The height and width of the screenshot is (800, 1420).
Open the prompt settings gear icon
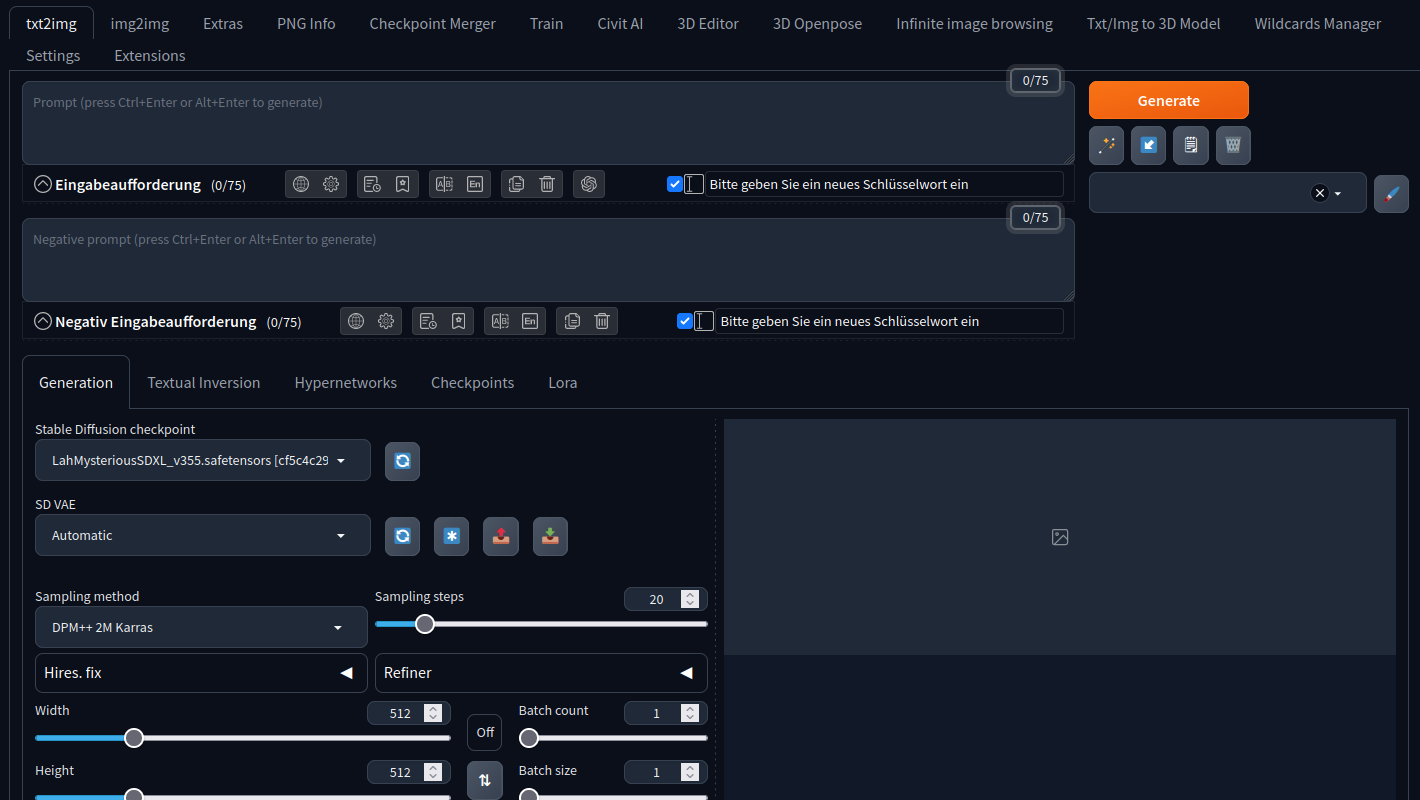[330, 184]
